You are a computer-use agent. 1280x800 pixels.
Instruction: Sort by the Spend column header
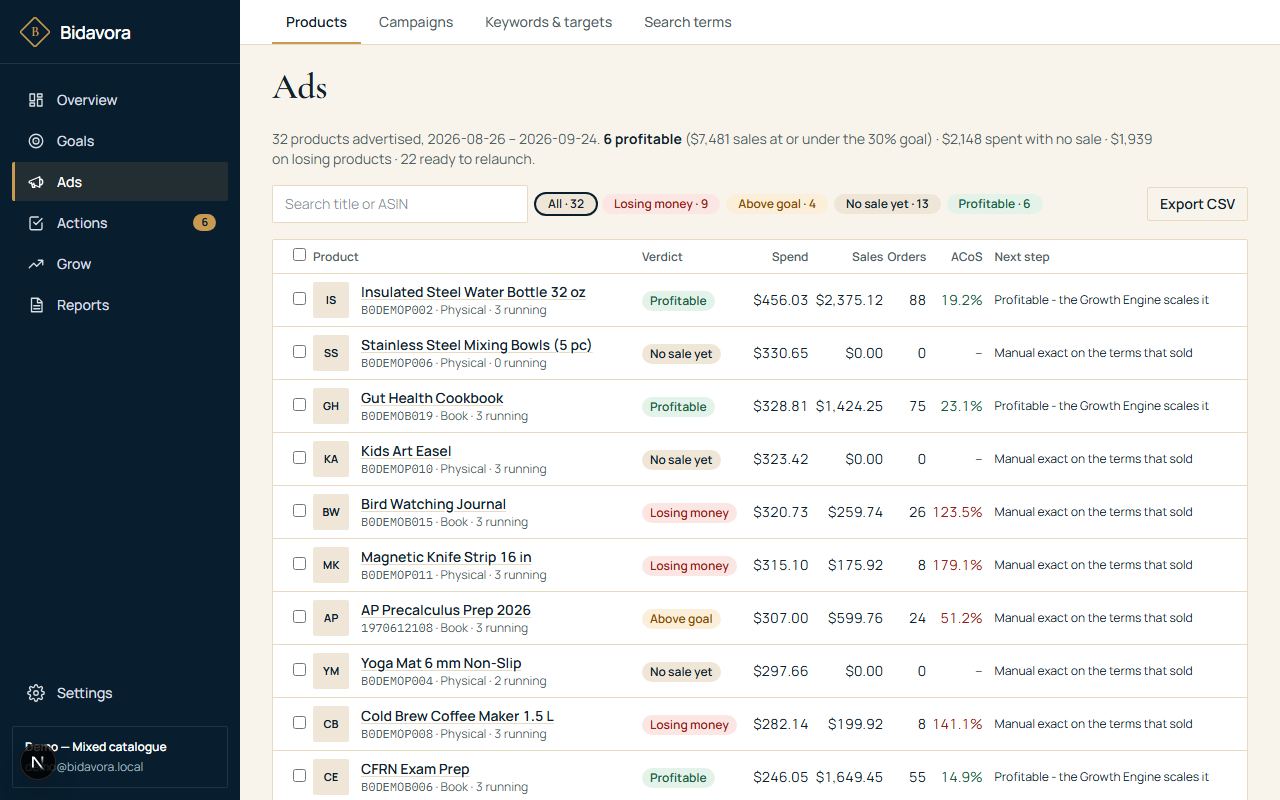(790, 257)
